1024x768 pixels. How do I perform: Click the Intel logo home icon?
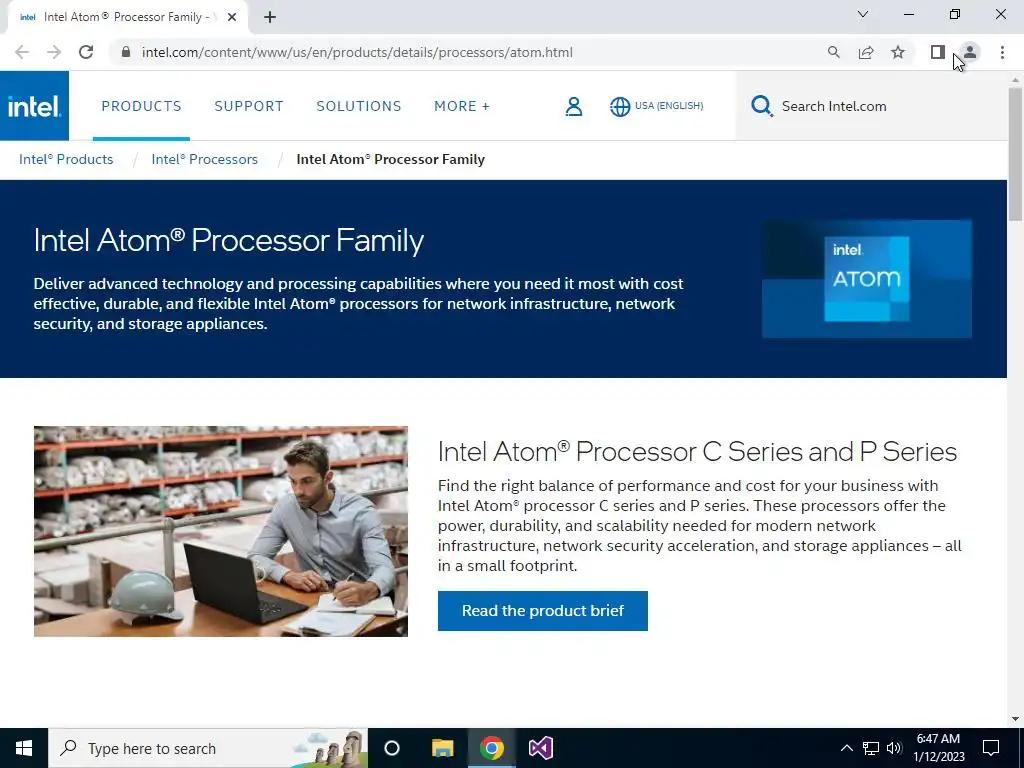[x=34, y=106]
